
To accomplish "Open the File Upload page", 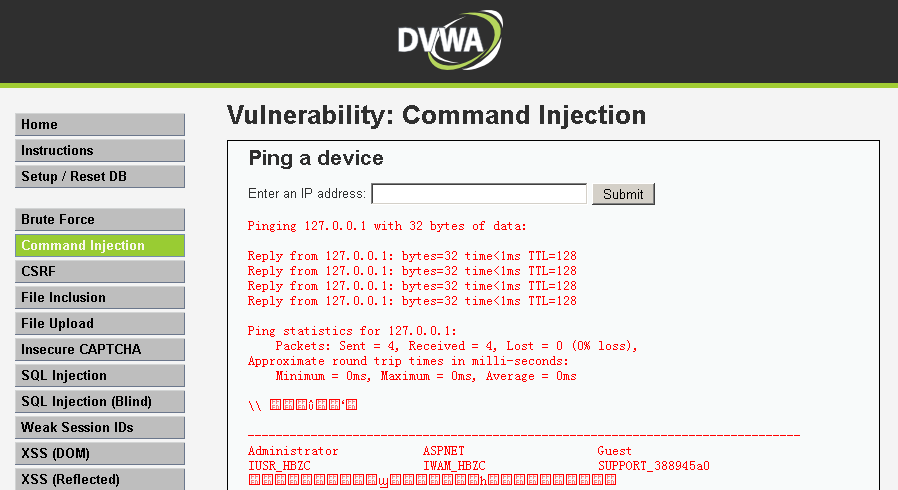I will pos(100,324).
